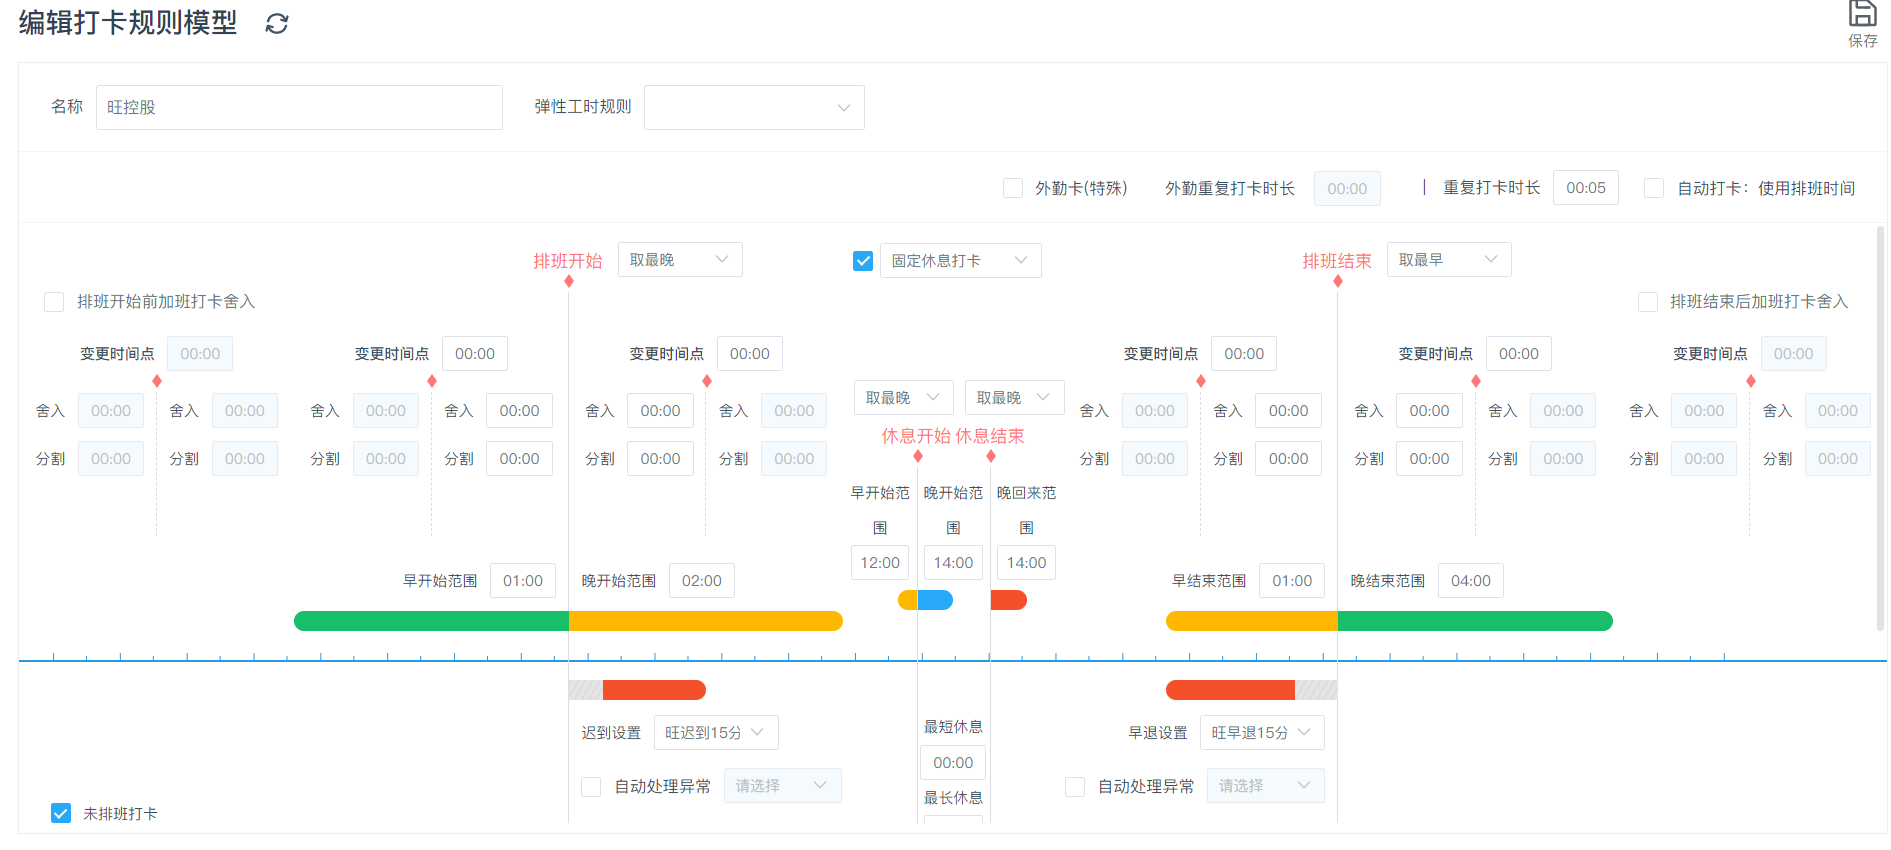Open the 早退设置 dropdown
The image size is (1891, 850).
(1261, 733)
